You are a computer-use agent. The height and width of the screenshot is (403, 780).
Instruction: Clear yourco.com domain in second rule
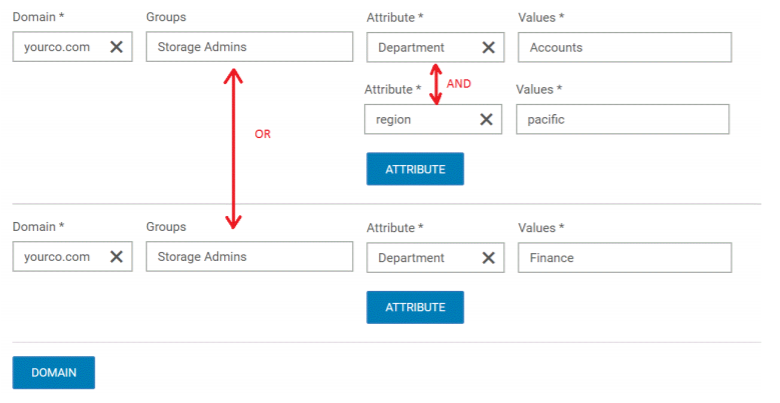point(116,257)
